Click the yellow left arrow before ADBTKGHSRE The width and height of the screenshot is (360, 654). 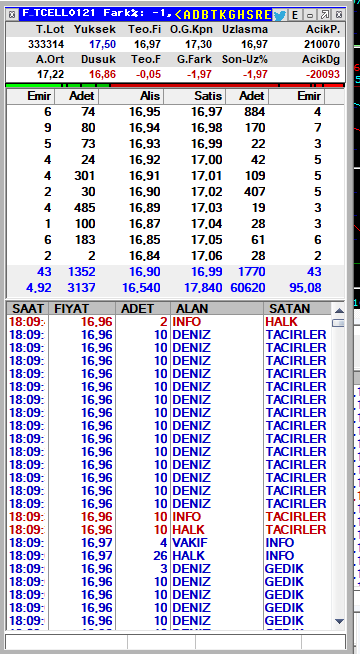178,15
